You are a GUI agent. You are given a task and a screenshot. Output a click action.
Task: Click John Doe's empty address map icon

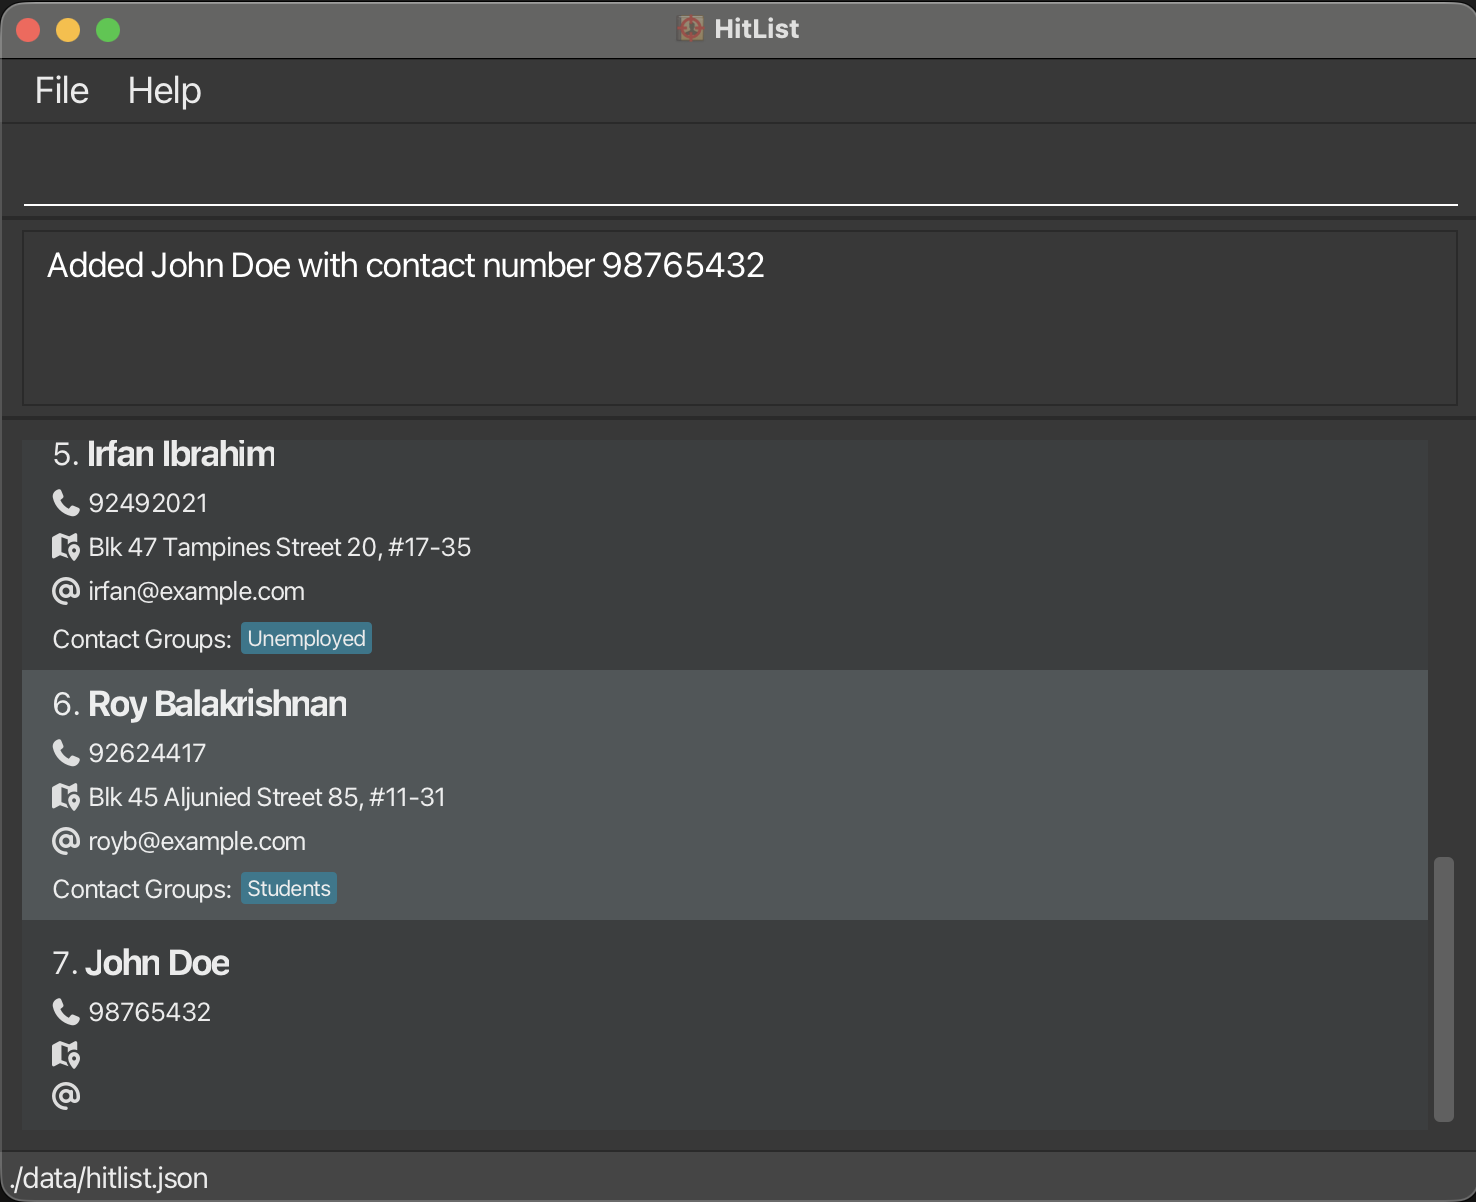[66, 1054]
